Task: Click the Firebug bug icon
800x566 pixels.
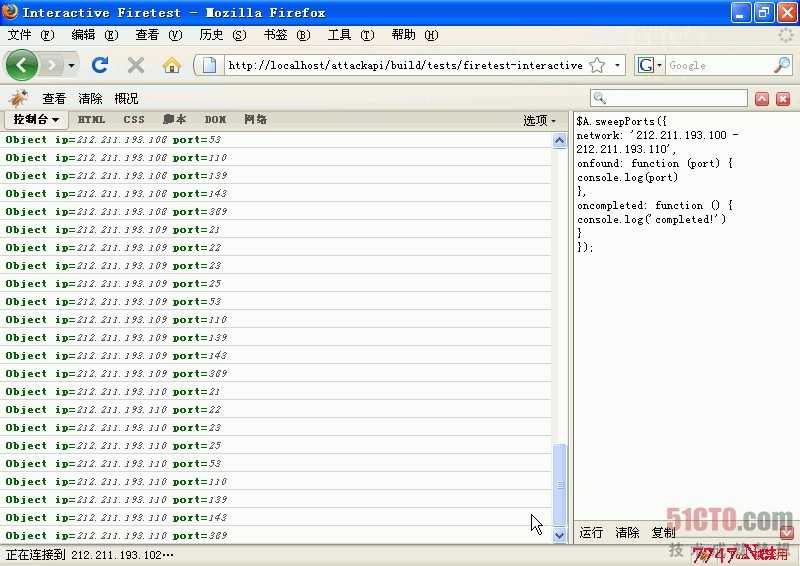Action: click(19, 98)
